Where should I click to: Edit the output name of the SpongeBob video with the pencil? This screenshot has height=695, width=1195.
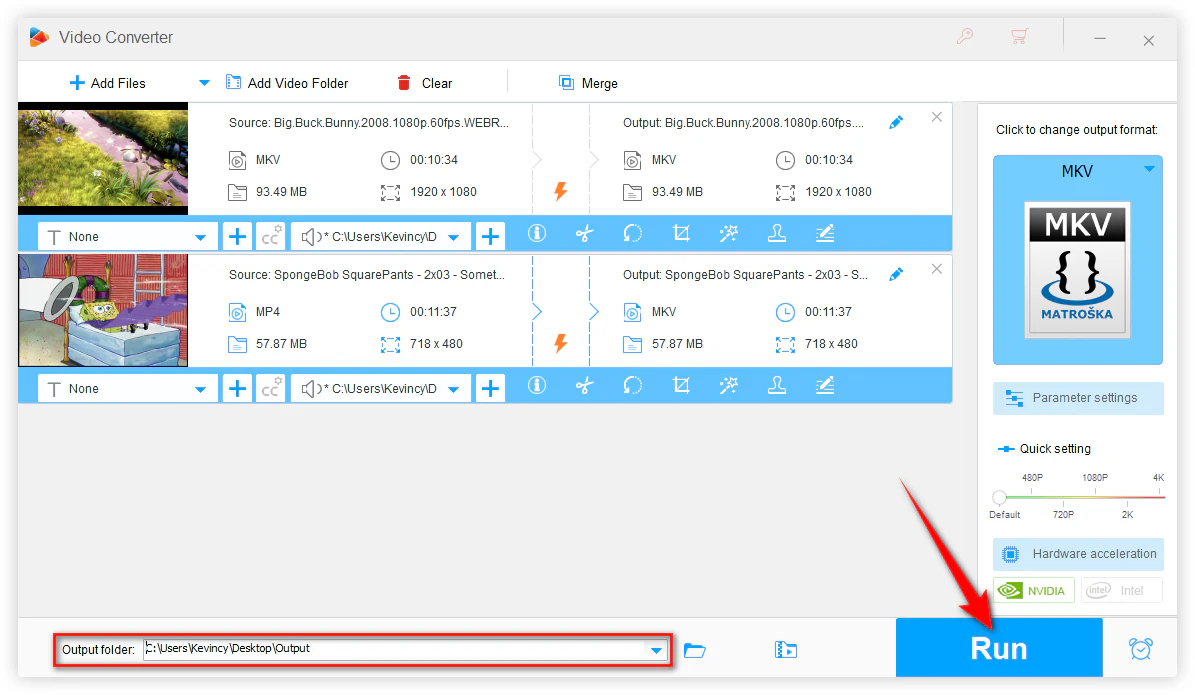(896, 274)
